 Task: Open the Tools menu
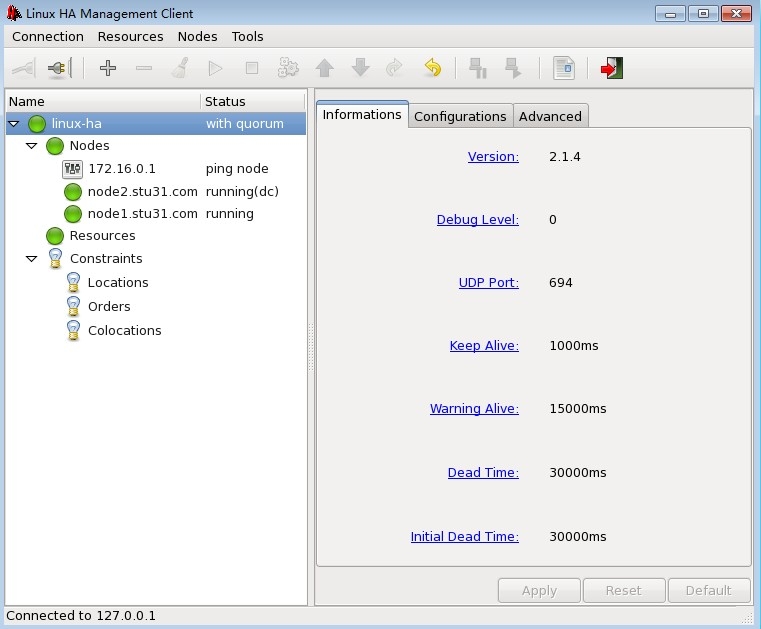point(248,36)
